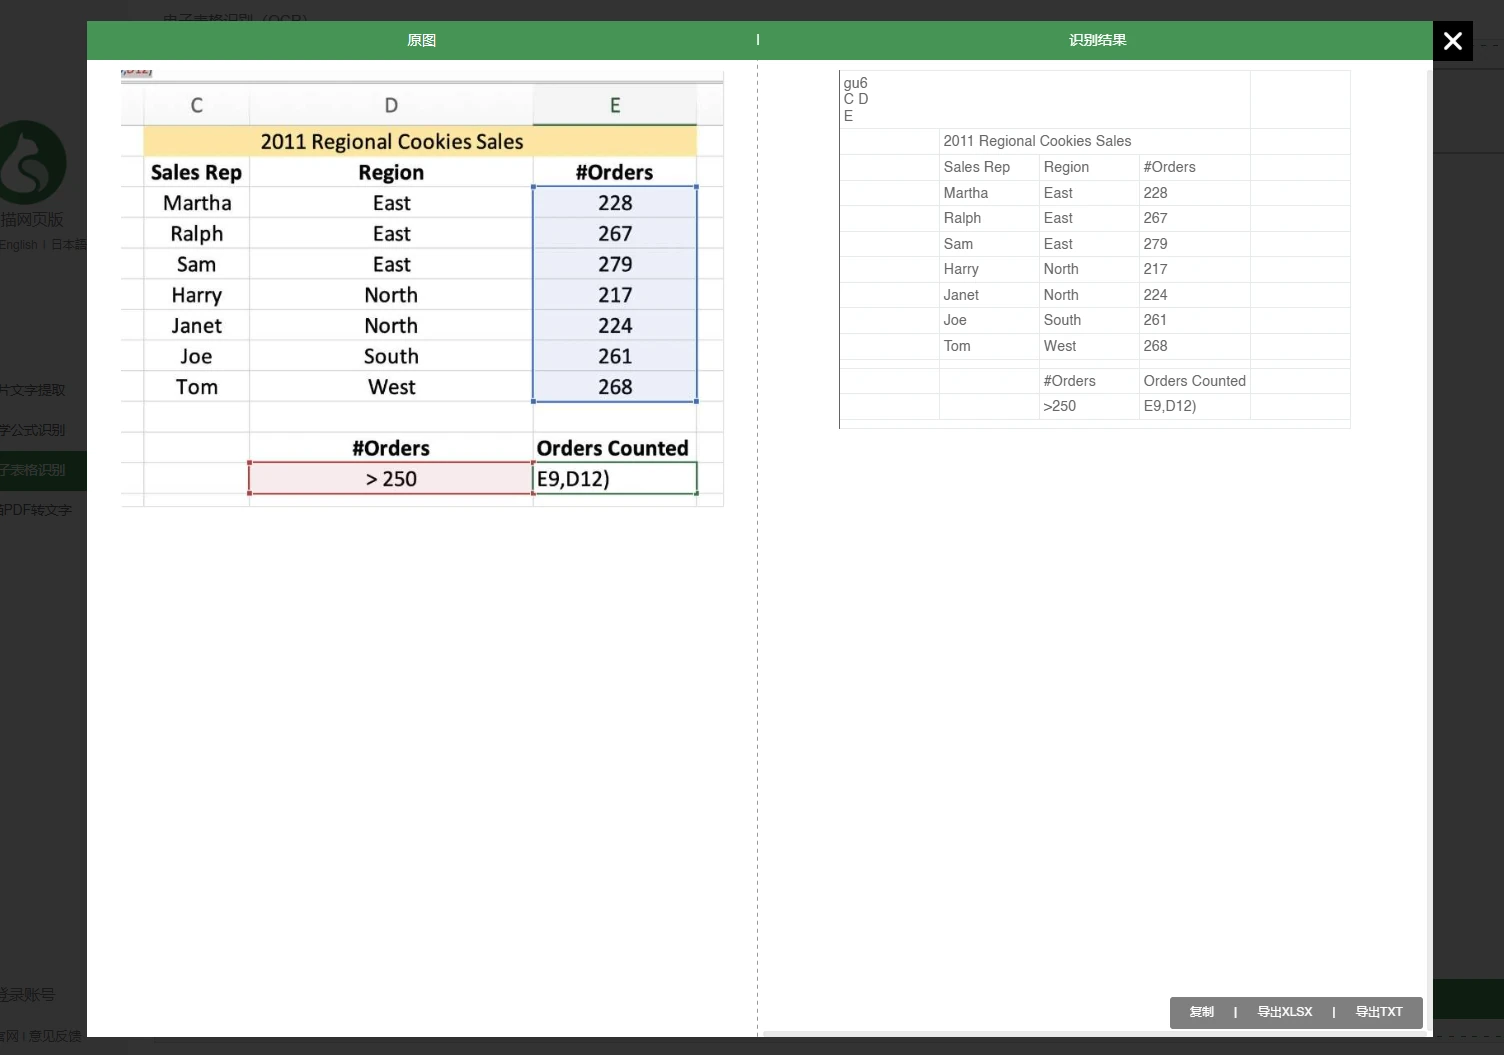This screenshot has width=1504, height=1055.
Task: Select the 识别结果 header tab
Action: [x=1097, y=40]
